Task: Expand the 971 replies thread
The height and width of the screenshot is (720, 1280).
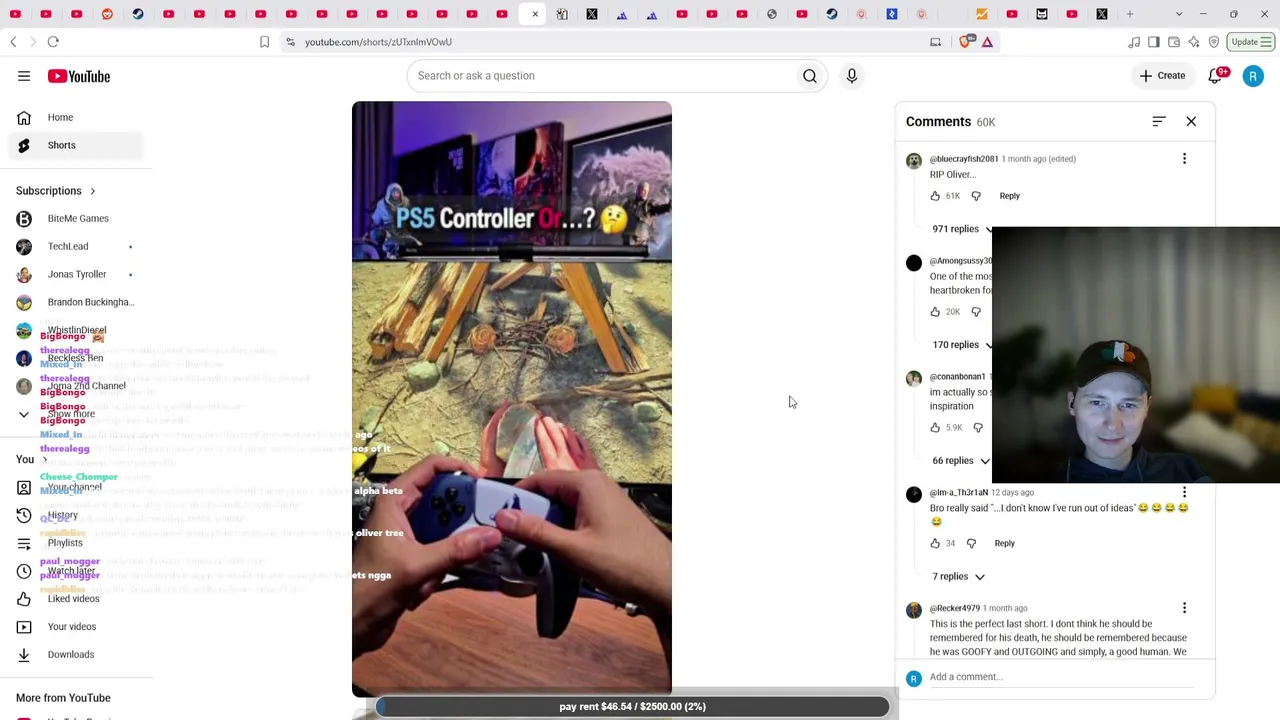Action: point(960,229)
